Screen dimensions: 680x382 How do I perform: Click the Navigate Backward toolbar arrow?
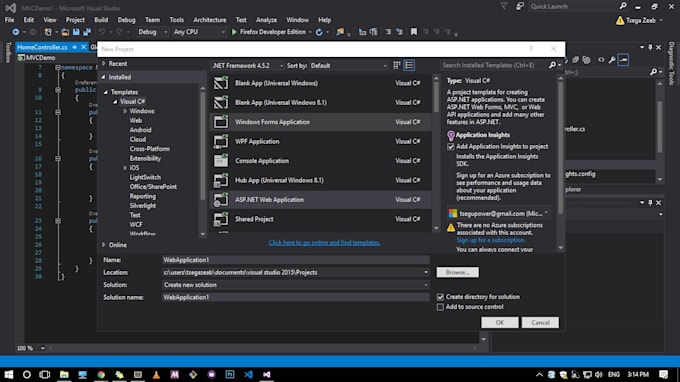click(16, 32)
